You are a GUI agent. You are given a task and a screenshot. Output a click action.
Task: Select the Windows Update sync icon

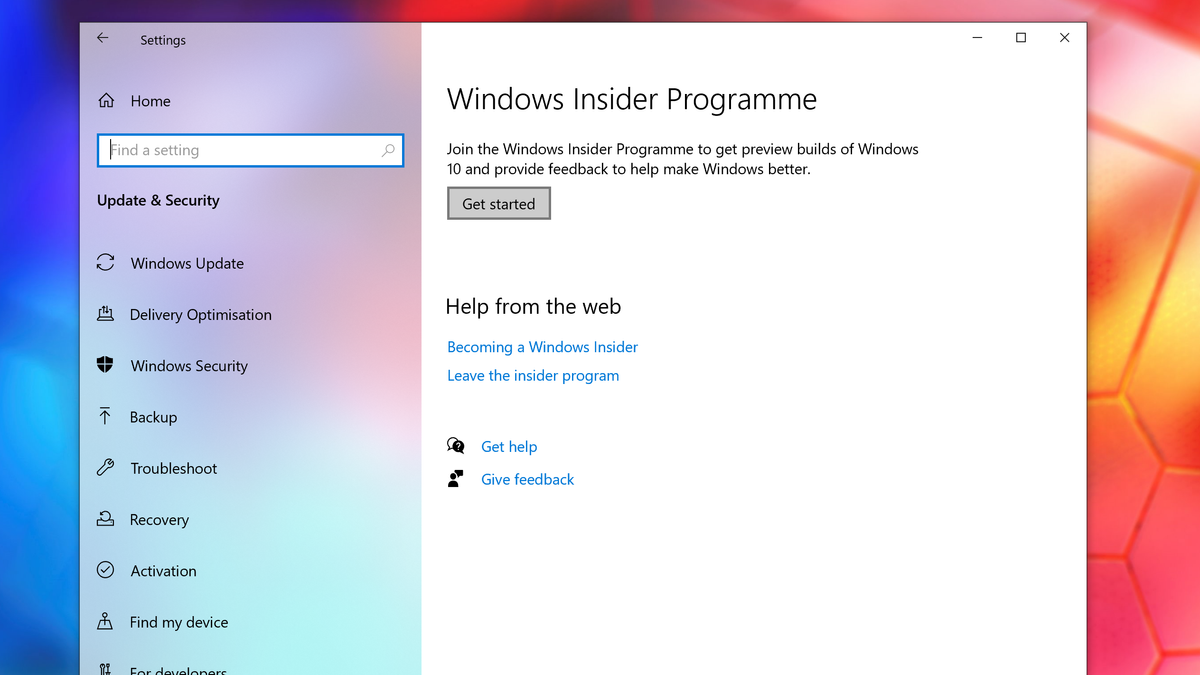coord(105,263)
